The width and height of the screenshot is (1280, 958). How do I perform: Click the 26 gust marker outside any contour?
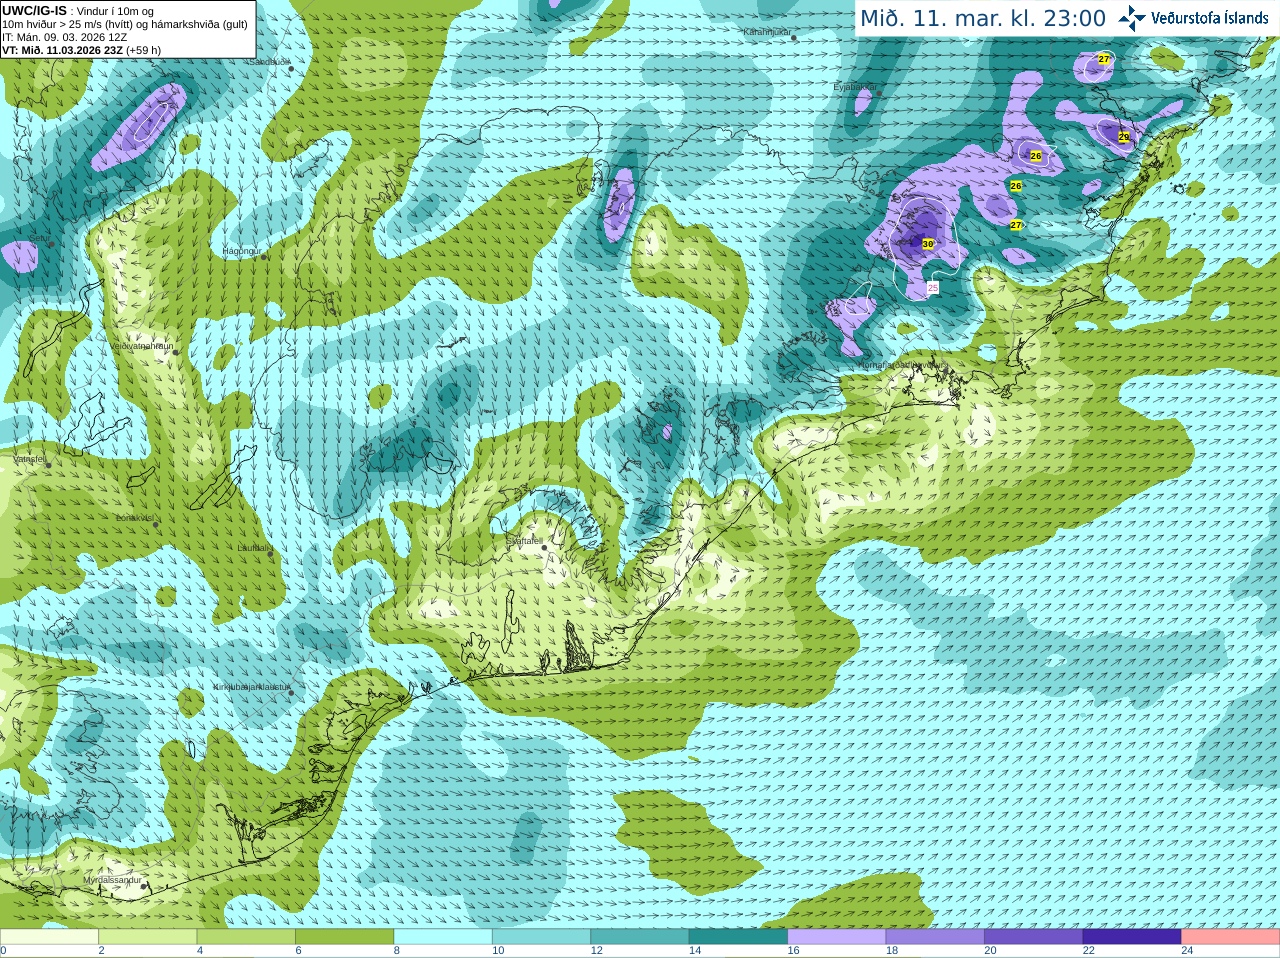click(1016, 186)
